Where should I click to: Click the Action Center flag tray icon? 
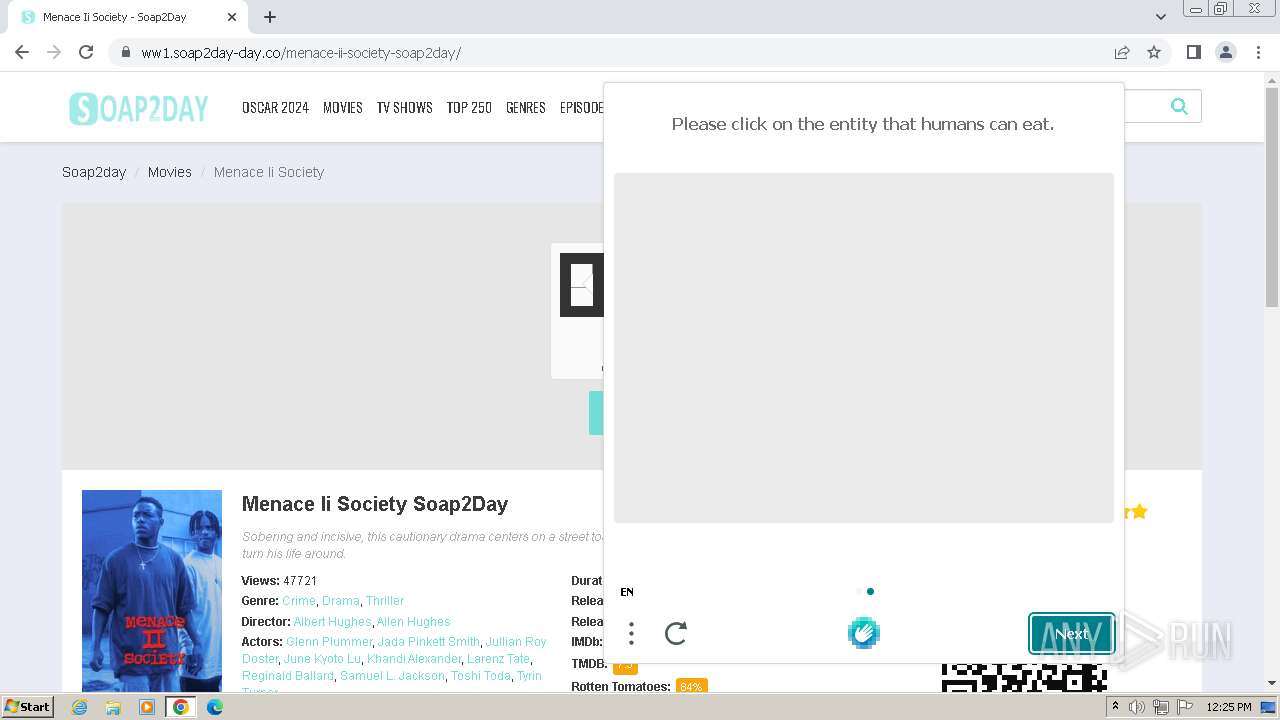coord(1183,707)
